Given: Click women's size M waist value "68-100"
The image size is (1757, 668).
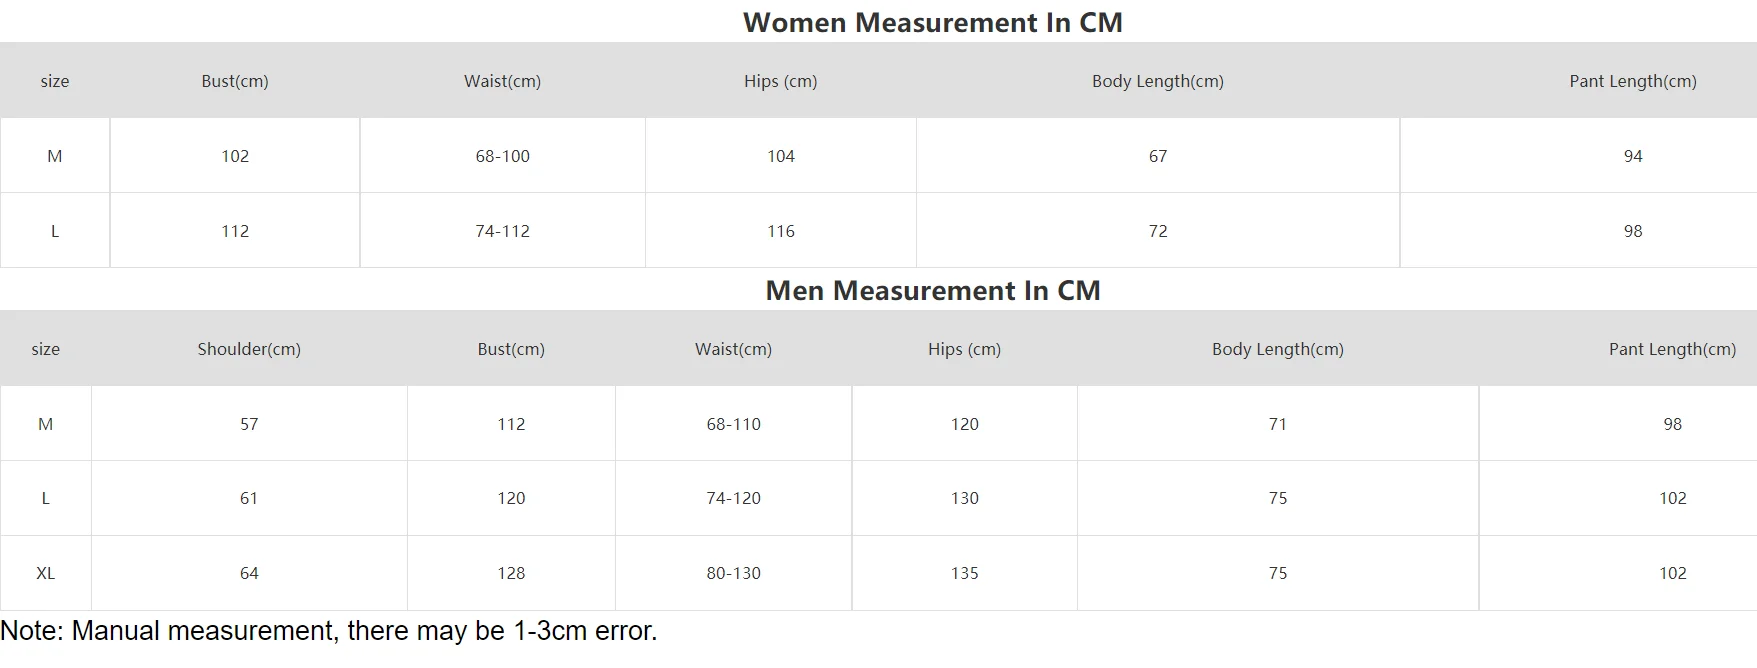Looking at the screenshot, I should tap(502, 156).
